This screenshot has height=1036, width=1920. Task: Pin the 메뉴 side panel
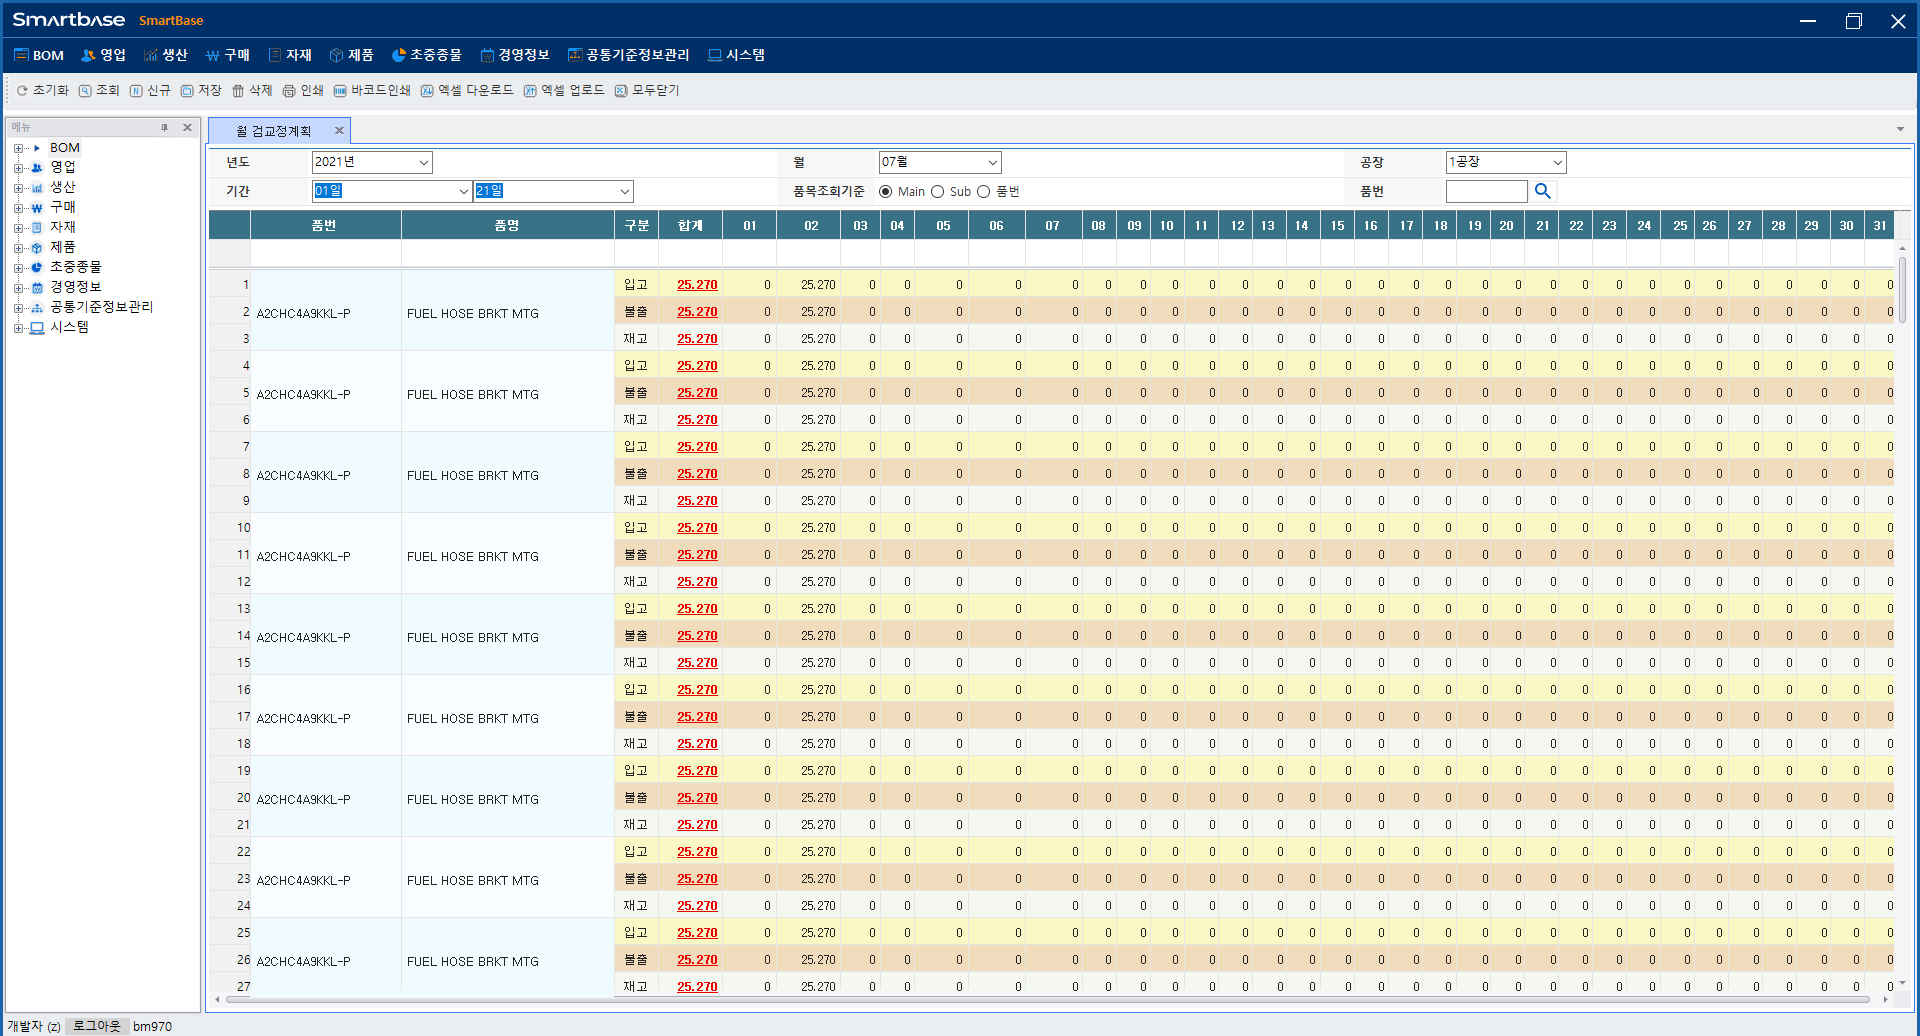[x=164, y=128]
